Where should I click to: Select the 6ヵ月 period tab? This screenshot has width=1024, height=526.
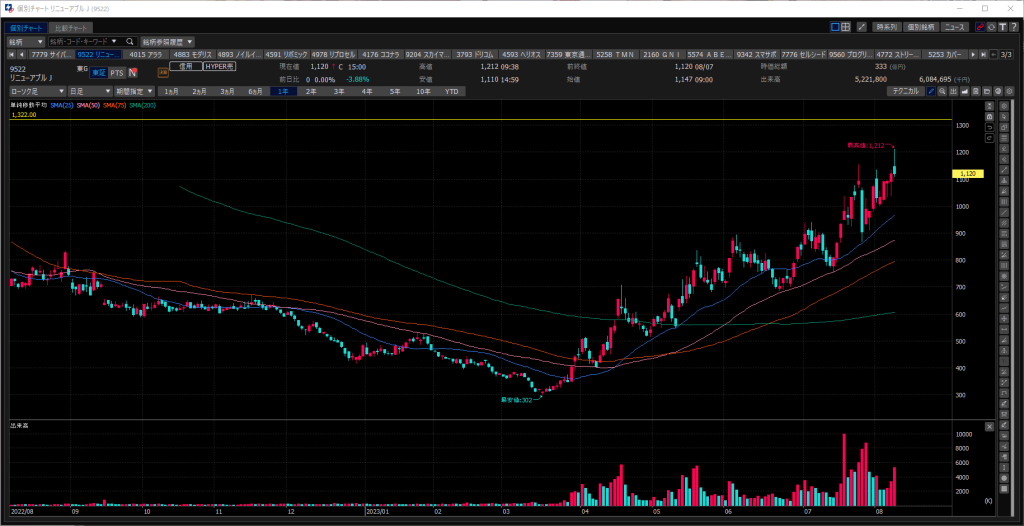click(255, 91)
